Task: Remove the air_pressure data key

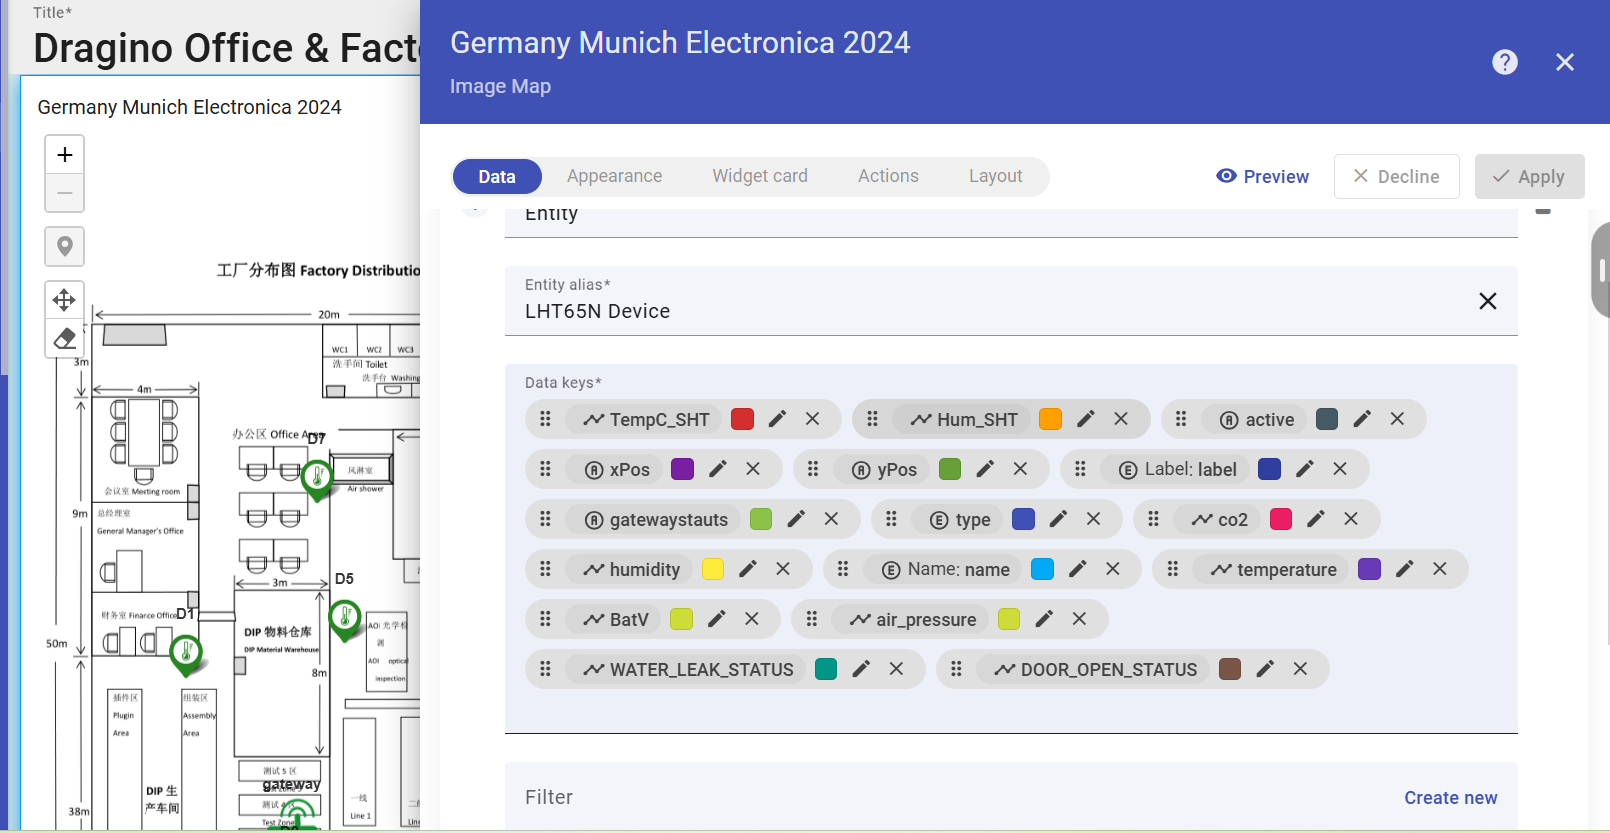Action: (x=1079, y=619)
